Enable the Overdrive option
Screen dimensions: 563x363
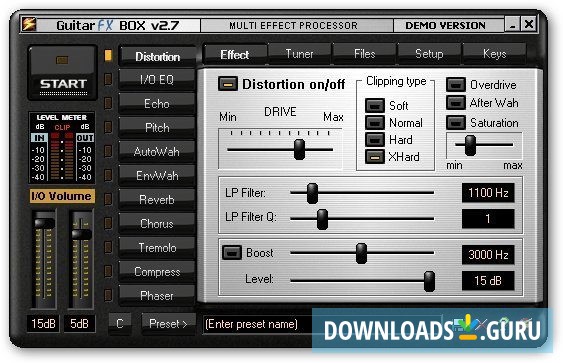click(x=456, y=85)
